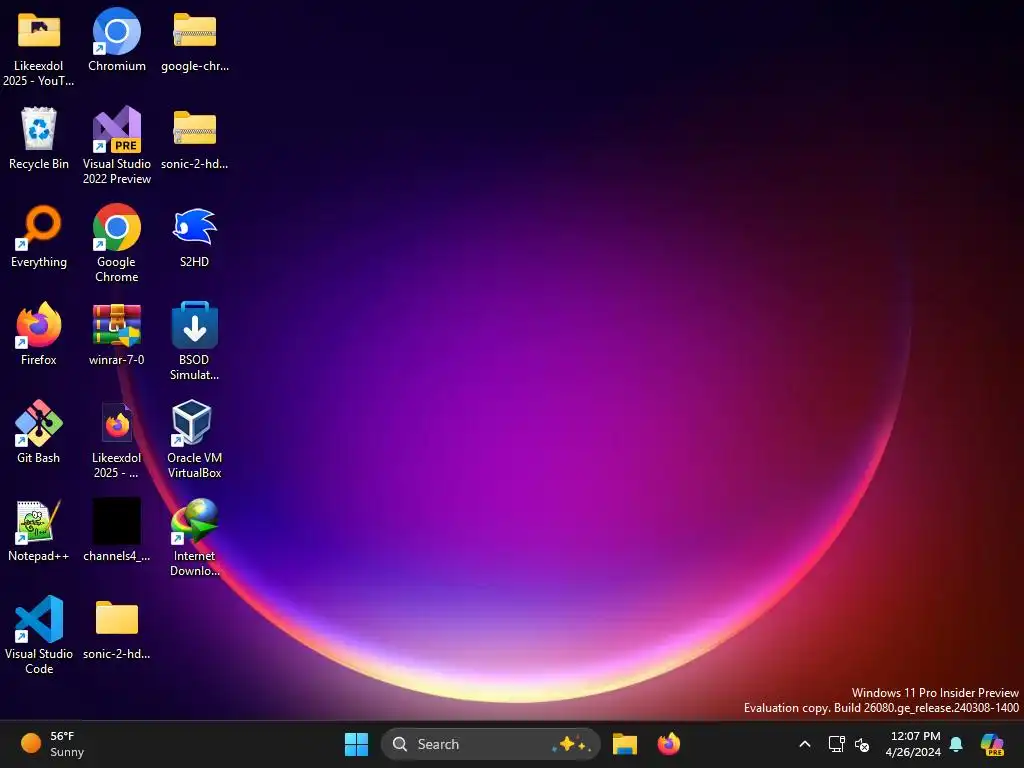Open the weather widget showing 56°F Sunny
This screenshot has width=1024, height=768.
[52, 744]
